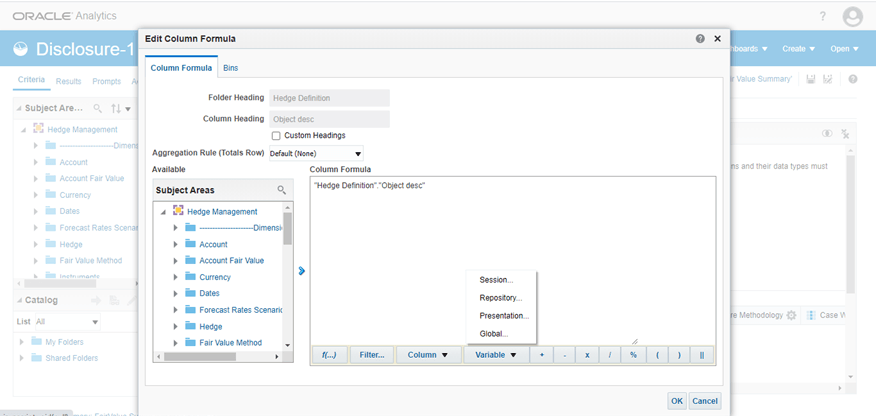876x416 pixels.
Task: Open Aggregation Rule Default (None) dropdown
Action: [x=317, y=153]
